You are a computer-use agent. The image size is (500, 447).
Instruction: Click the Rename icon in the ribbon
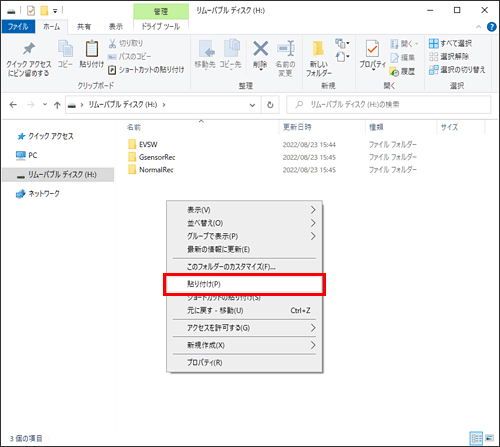[286, 49]
